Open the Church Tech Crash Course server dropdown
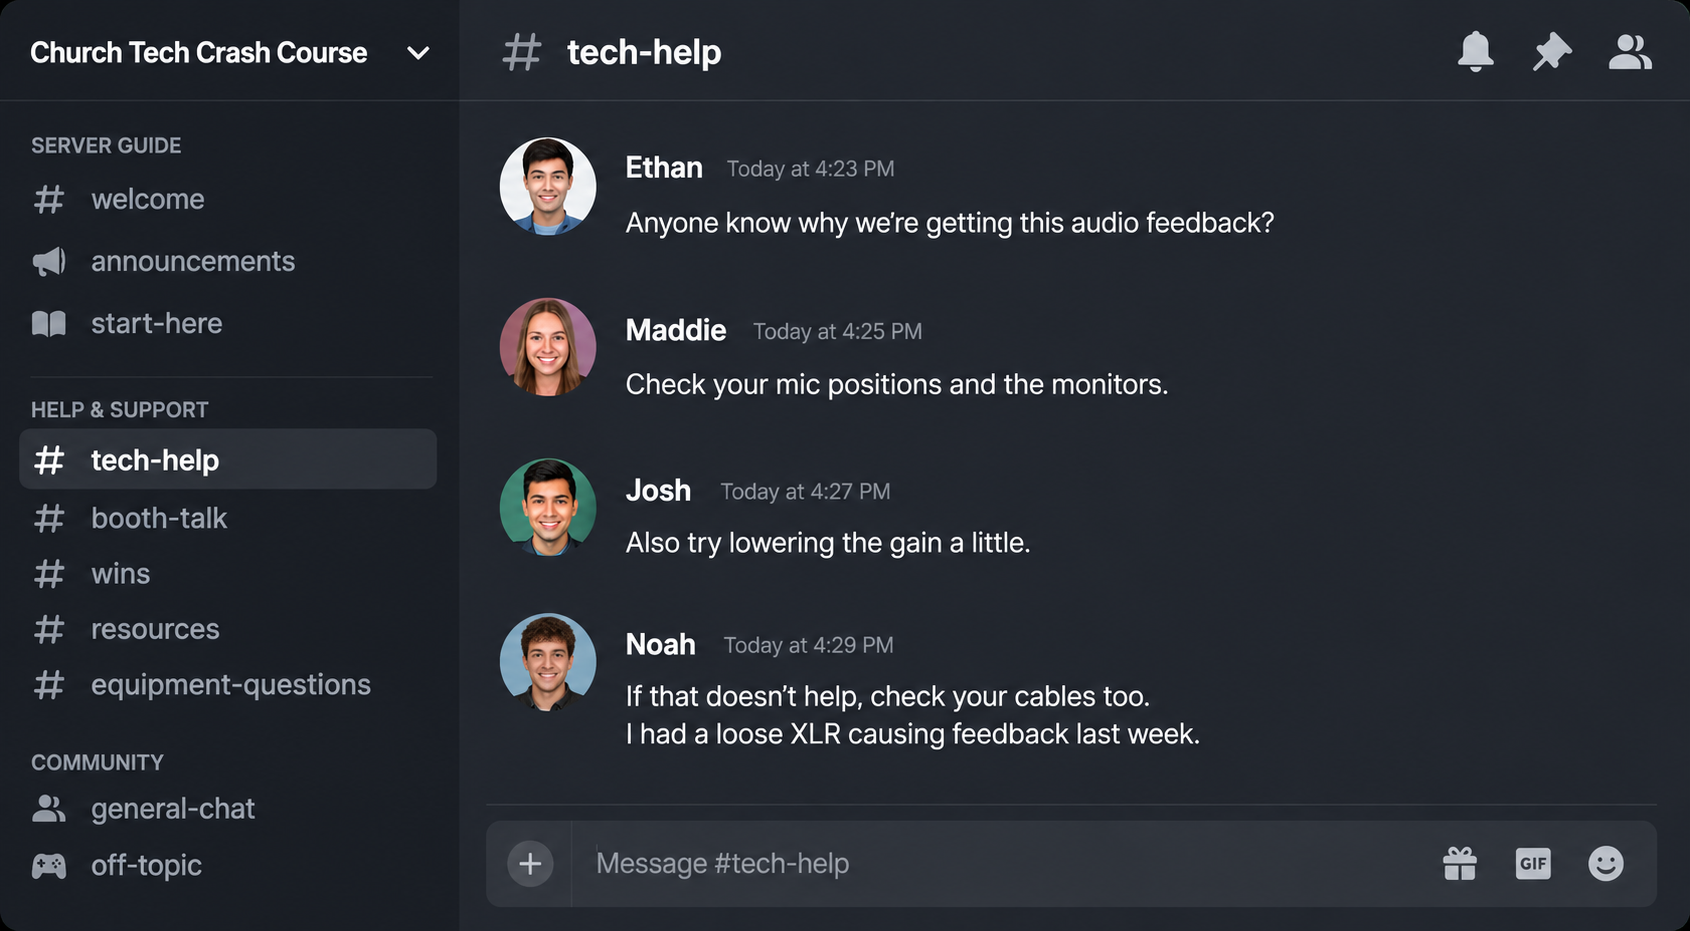 pyautogui.click(x=418, y=53)
